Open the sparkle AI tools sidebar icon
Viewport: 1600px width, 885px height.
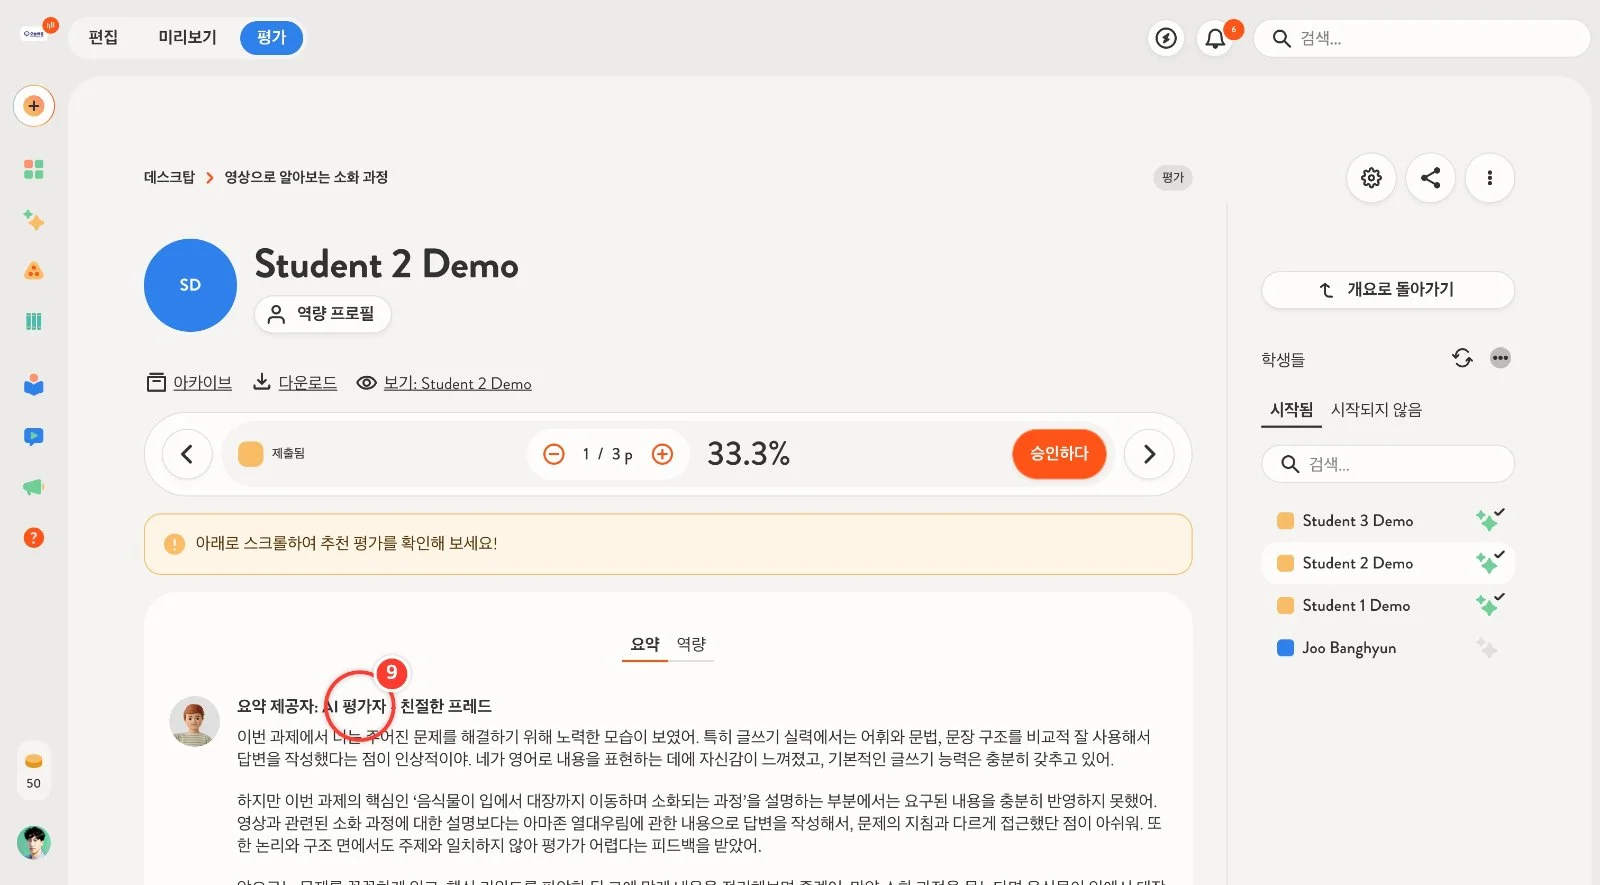coord(34,220)
